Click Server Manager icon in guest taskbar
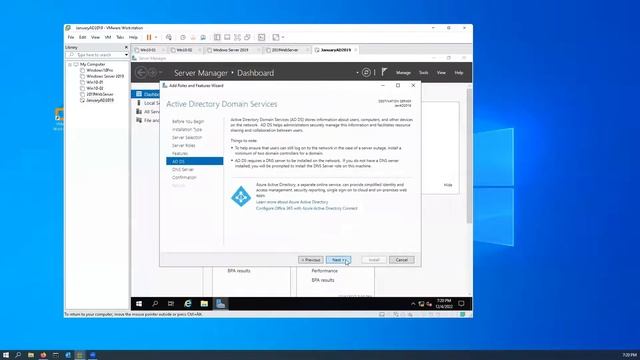Viewport: 640px width, 360px height. (x=220, y=304)
